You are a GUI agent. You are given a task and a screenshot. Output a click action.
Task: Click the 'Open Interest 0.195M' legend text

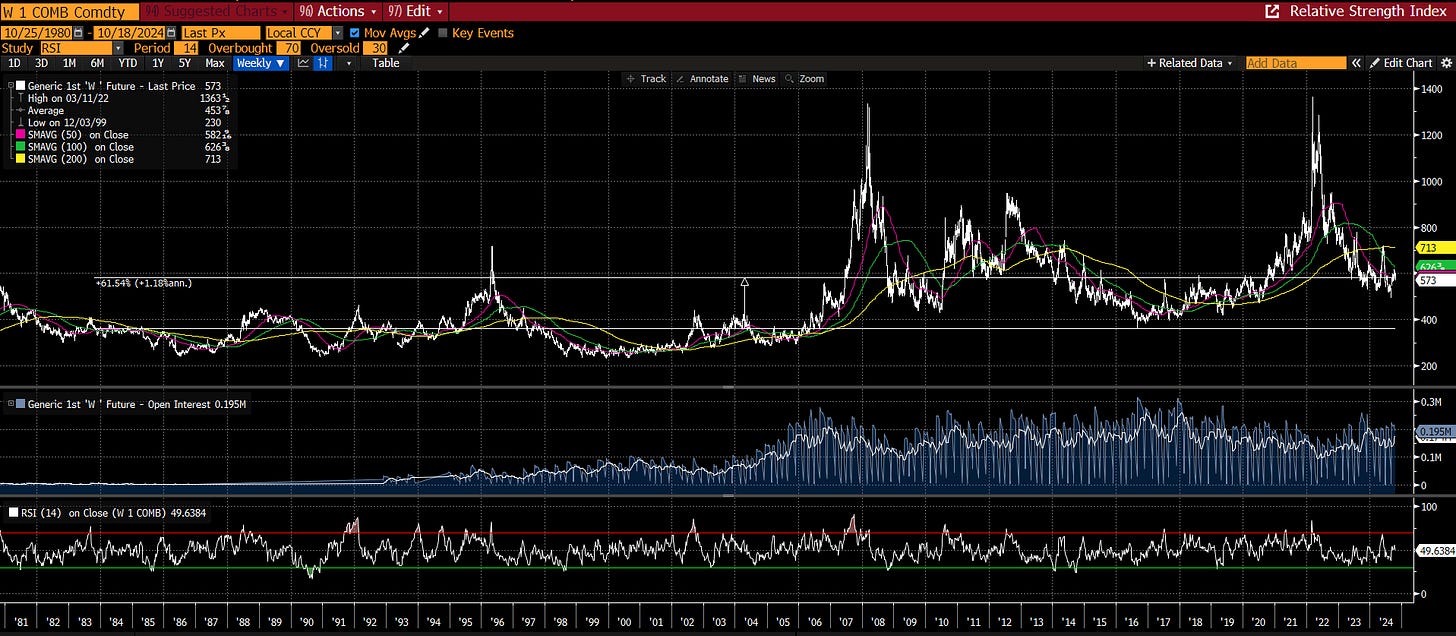click(x=199, y=404)
